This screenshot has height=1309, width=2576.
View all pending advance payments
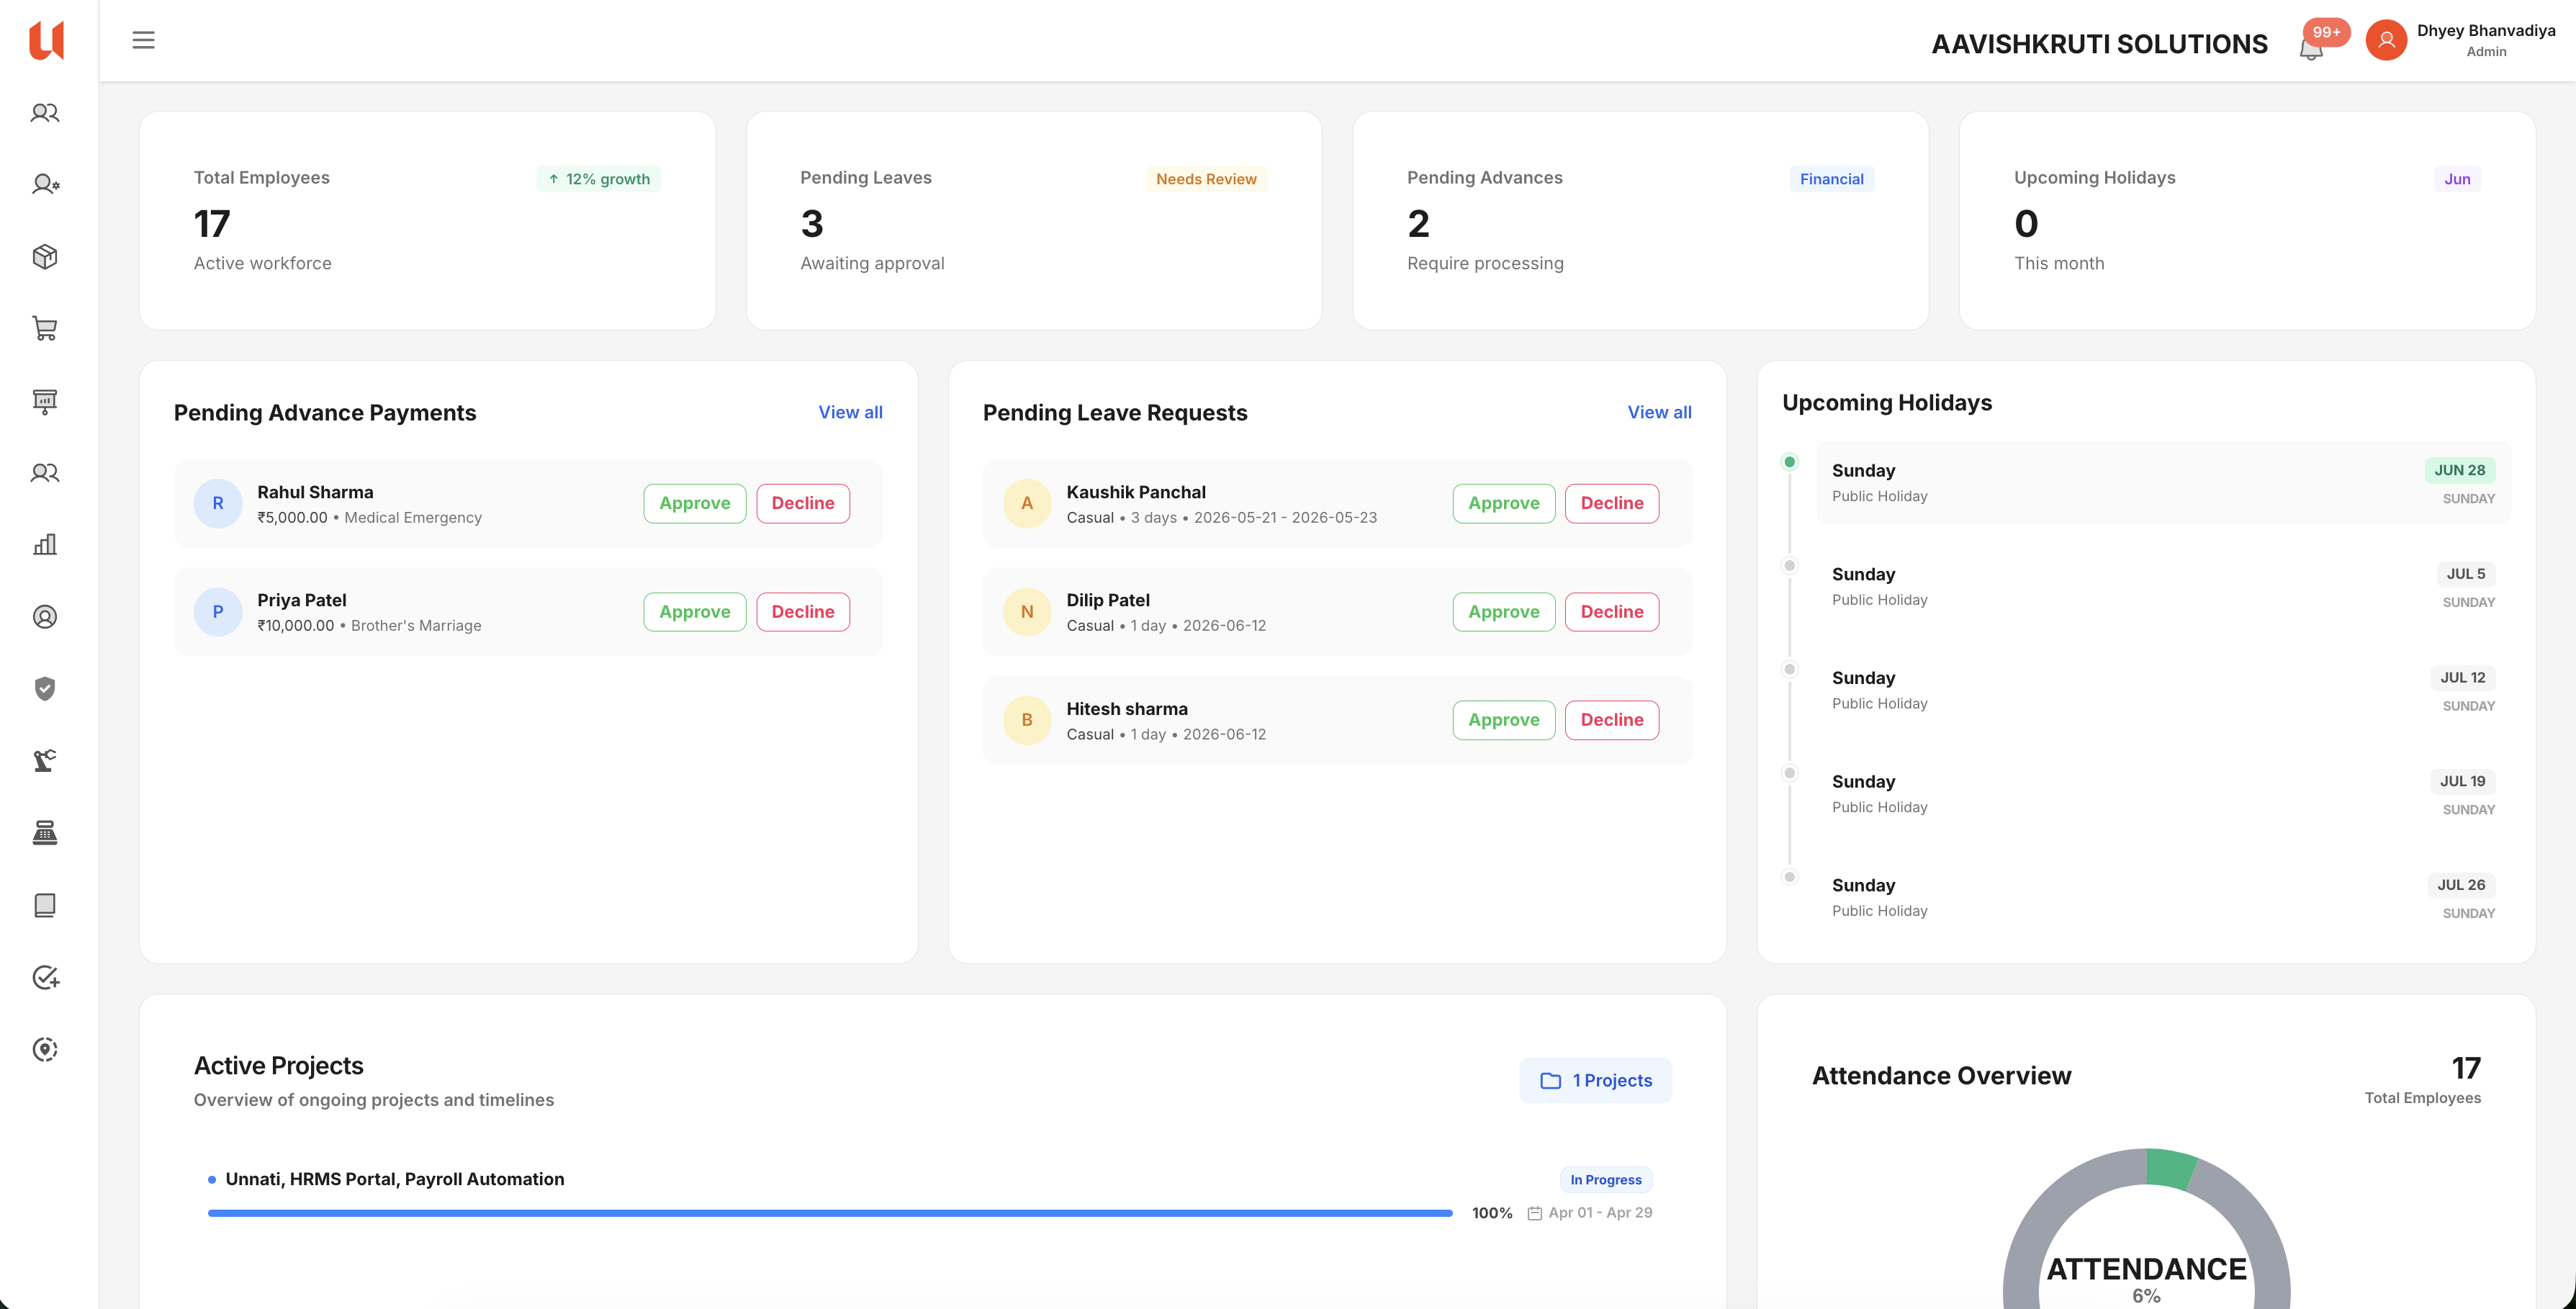point(850,412)
